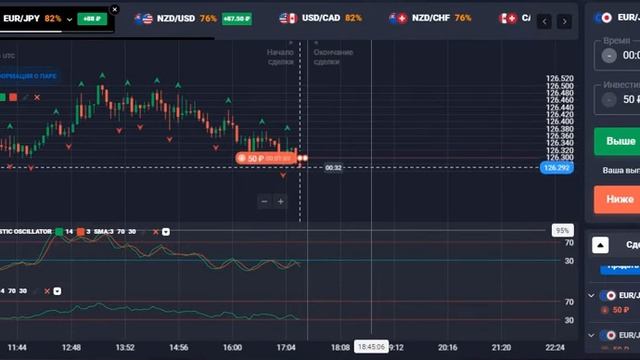Collapse trades panel with up-arrow button
The height and width of the screenshot is (360, 640).
pos(600,245)
